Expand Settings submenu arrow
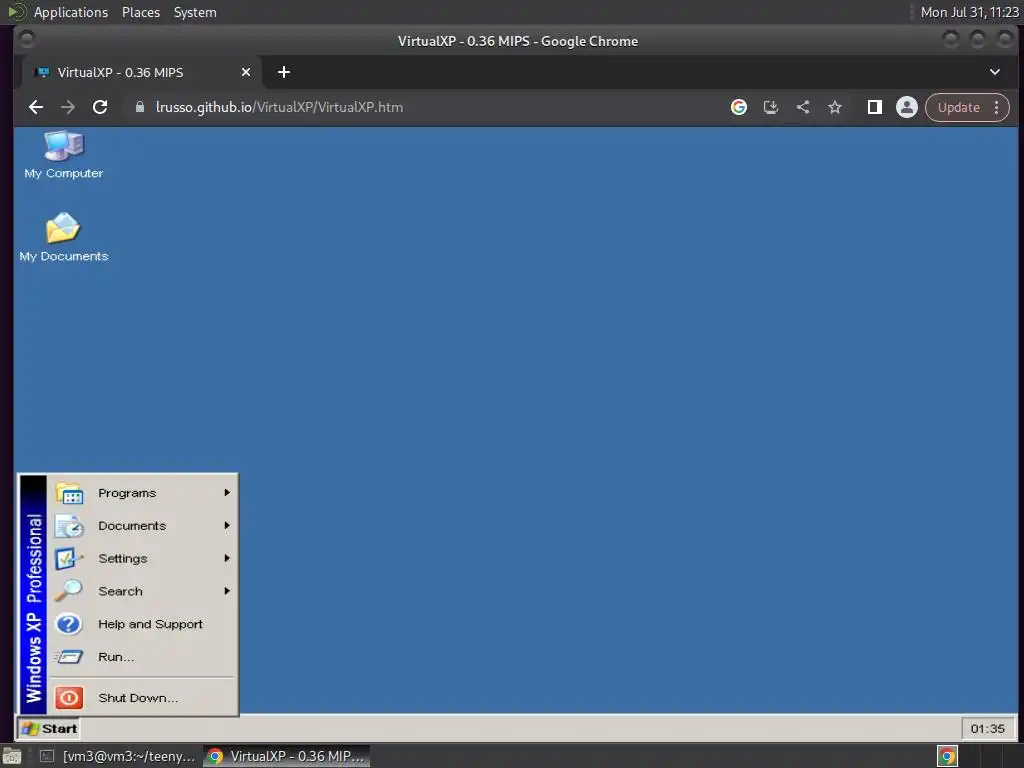Screen dimensions: 1024x768 pyautogui.click(x=227, y=558)
